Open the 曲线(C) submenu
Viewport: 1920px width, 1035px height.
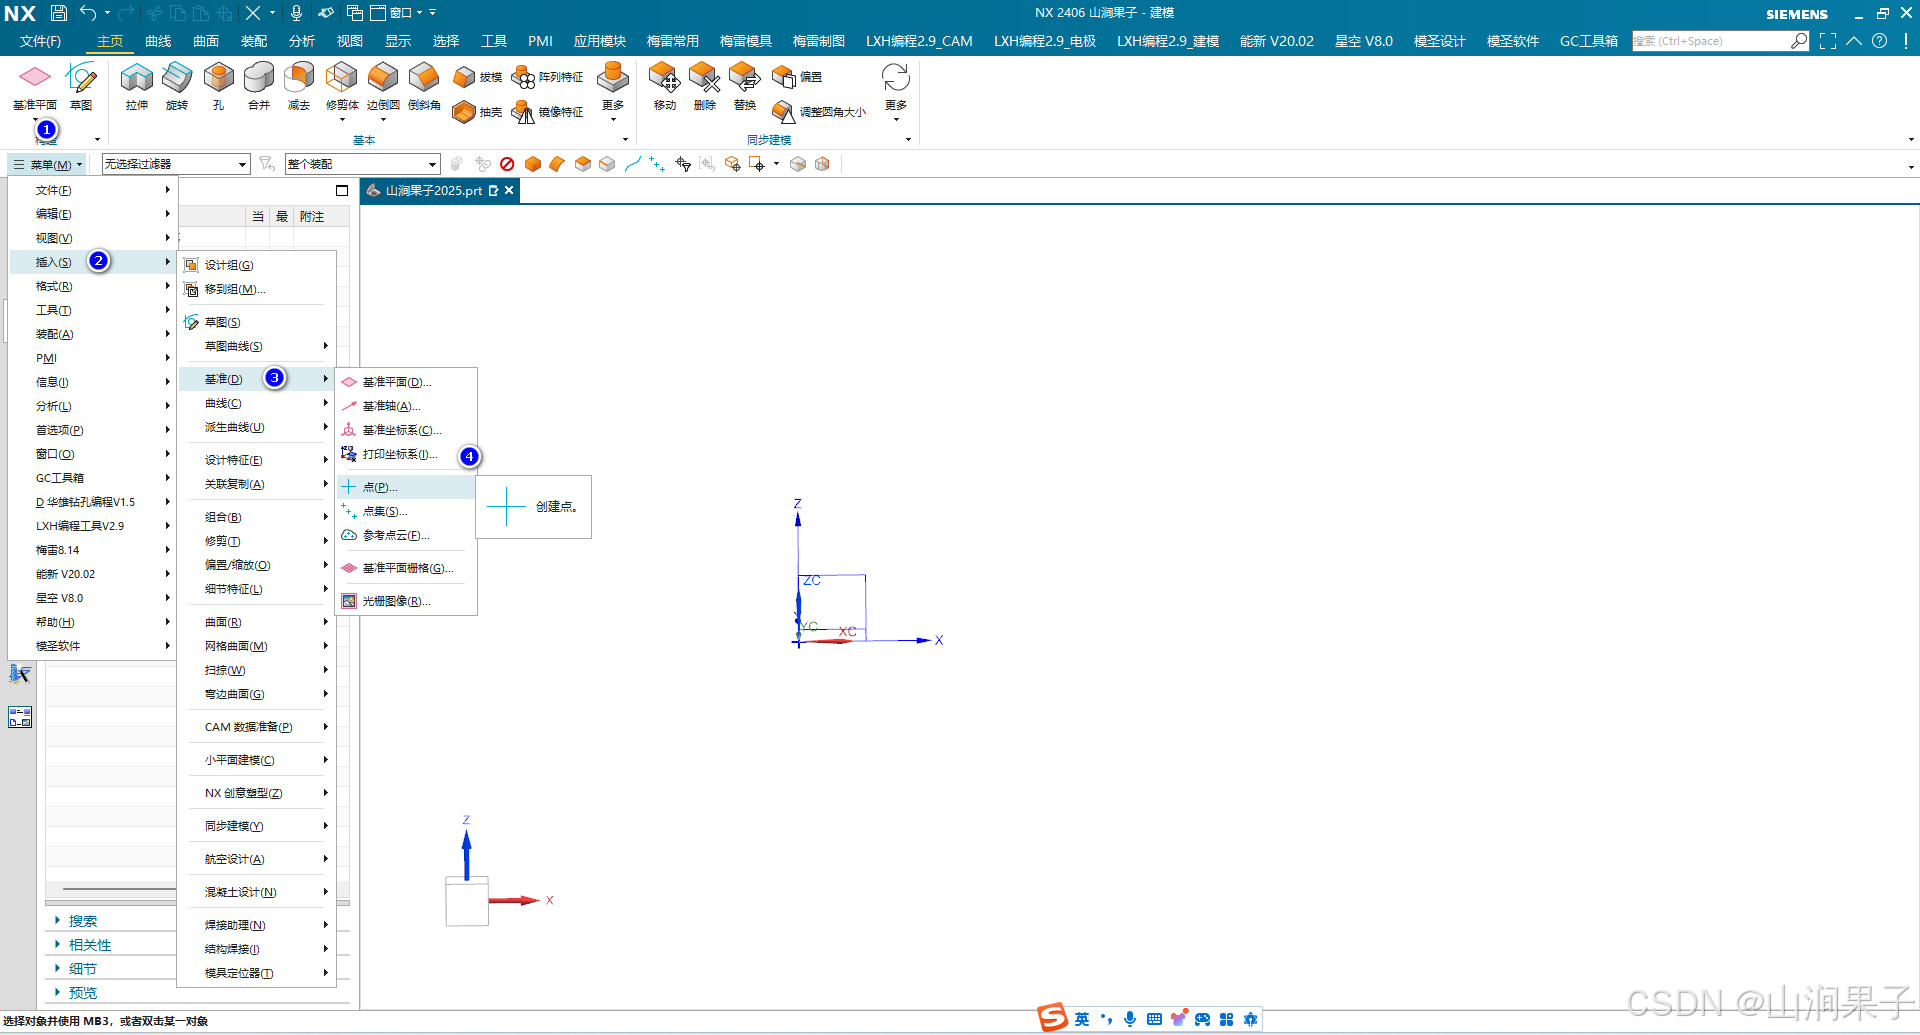[256, 403]
